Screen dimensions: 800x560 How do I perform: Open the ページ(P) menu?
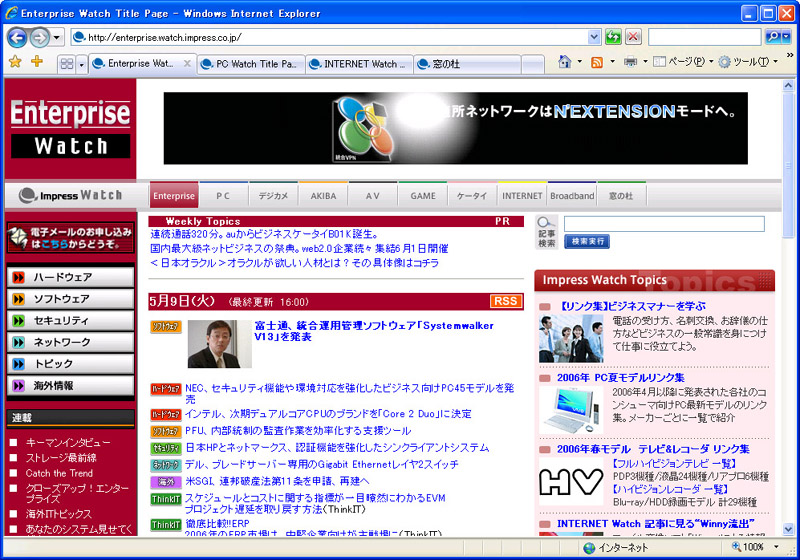683,62
